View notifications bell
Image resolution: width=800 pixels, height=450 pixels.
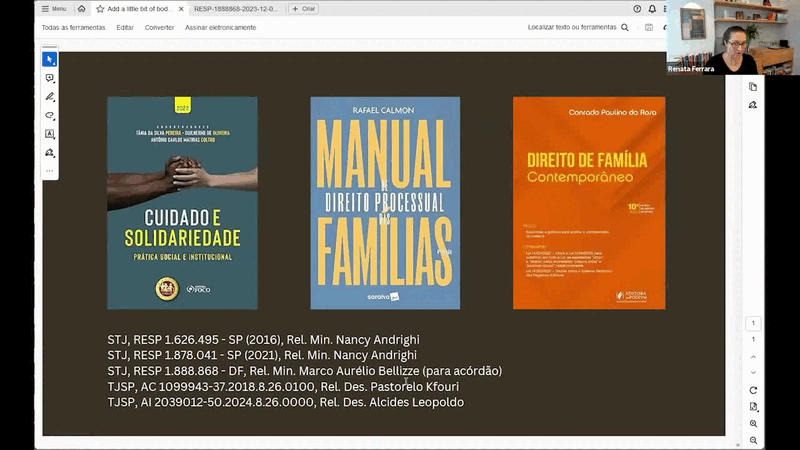pyautogui.click(x=652, y=9)
